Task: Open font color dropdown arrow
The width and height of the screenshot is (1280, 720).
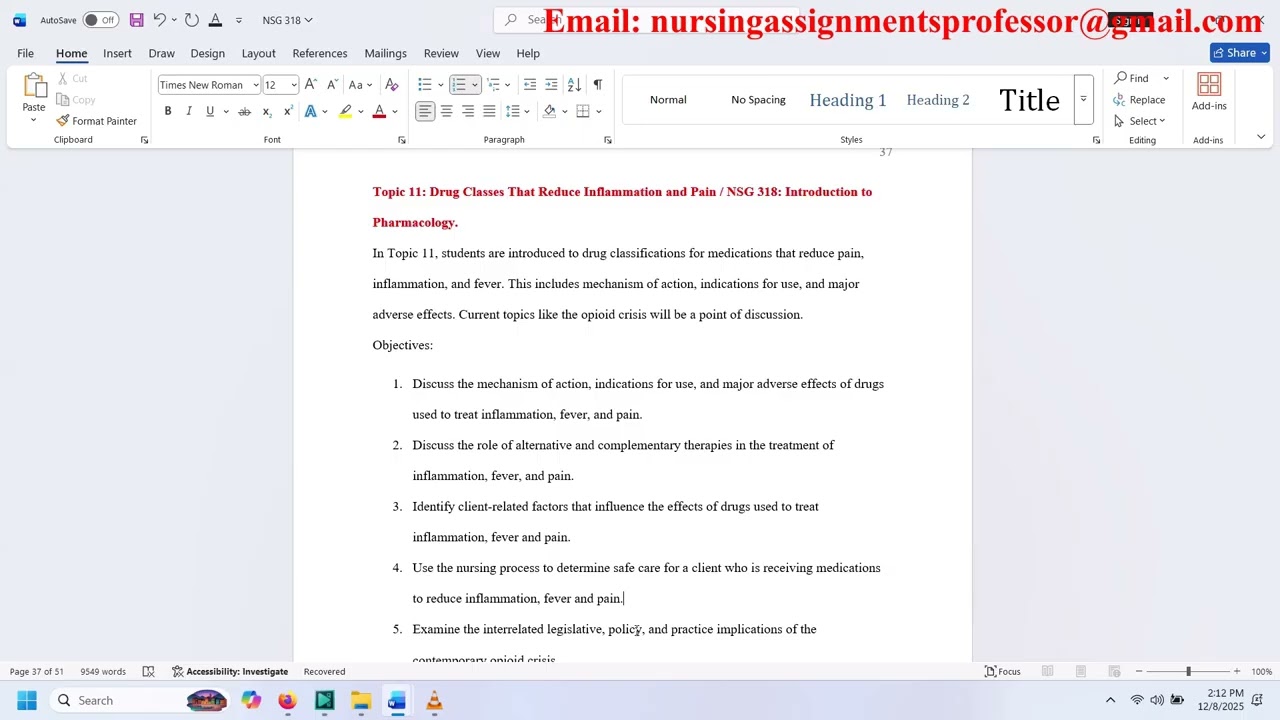Action: 395,111
